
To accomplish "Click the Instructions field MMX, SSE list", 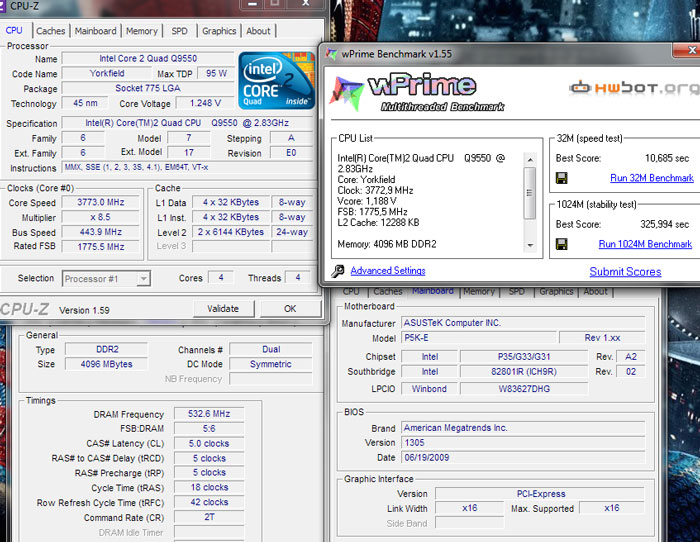I will (x=188, y=168).
